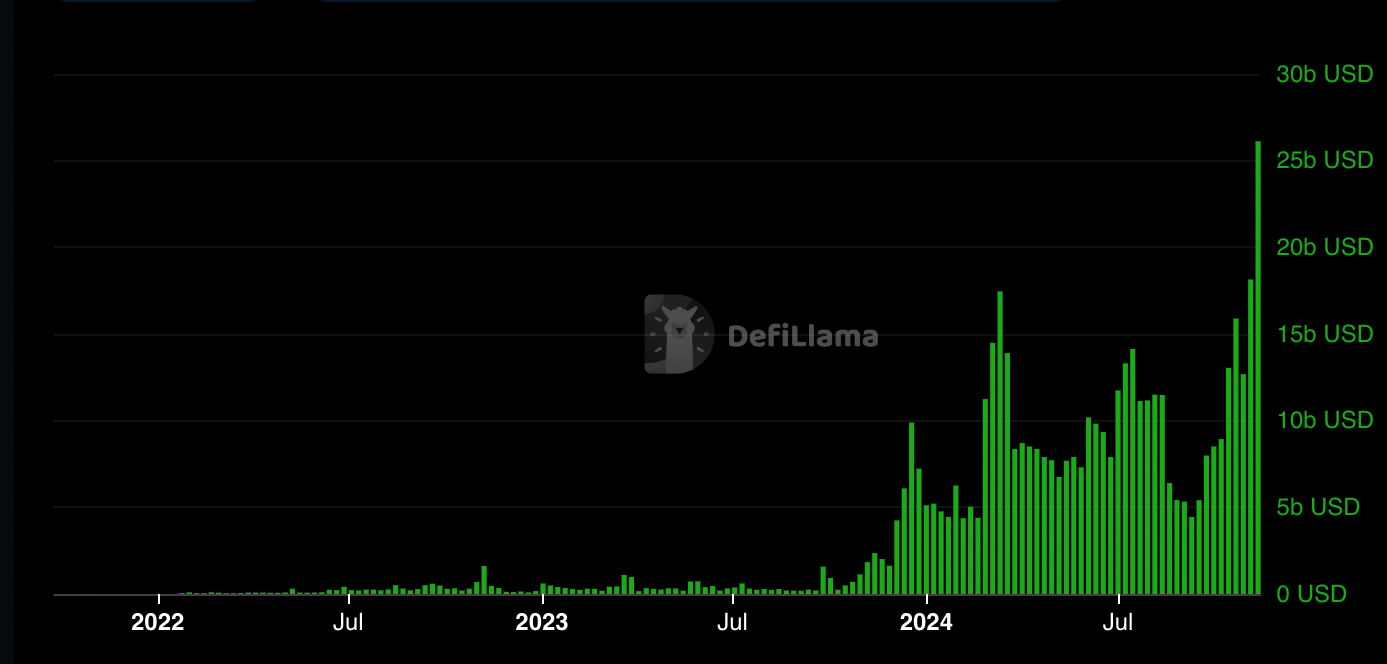Click the 2022 x-axis label
1387x664 pixels.
(x=158, y=623)
